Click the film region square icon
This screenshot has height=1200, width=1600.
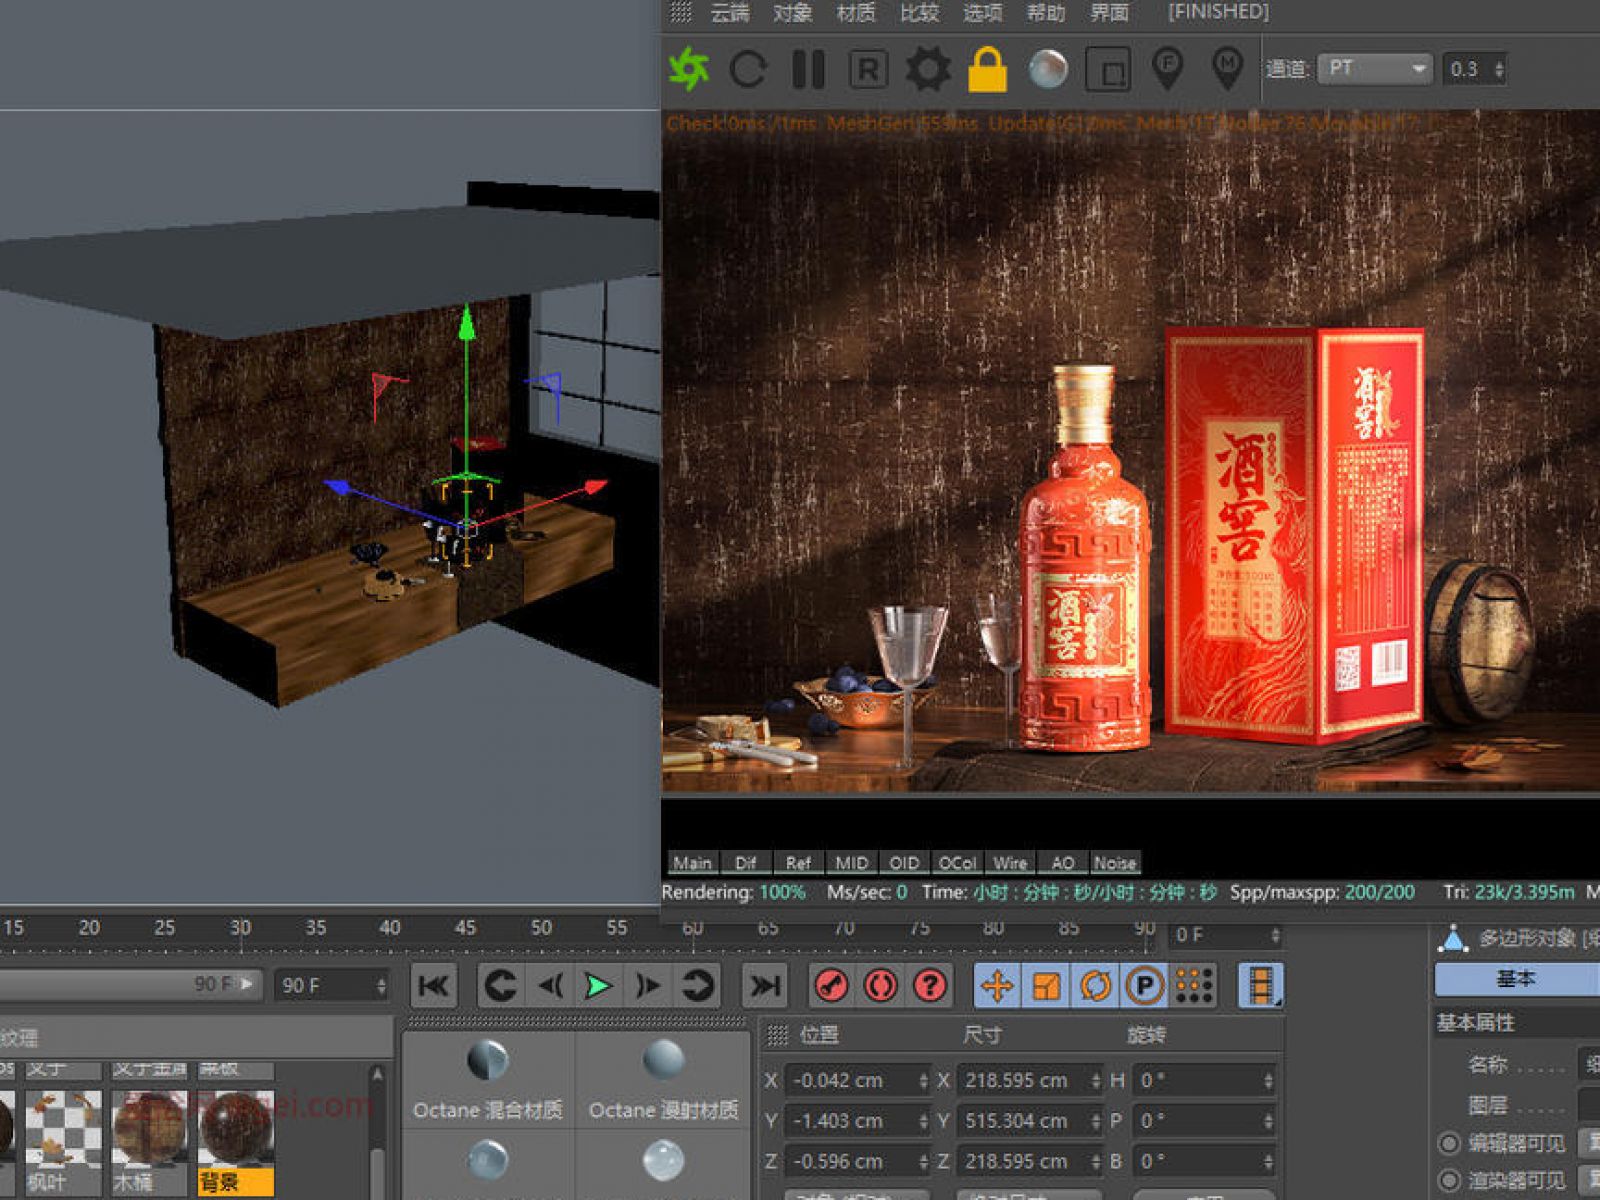pyautogui.click(x=1108, y=69)
